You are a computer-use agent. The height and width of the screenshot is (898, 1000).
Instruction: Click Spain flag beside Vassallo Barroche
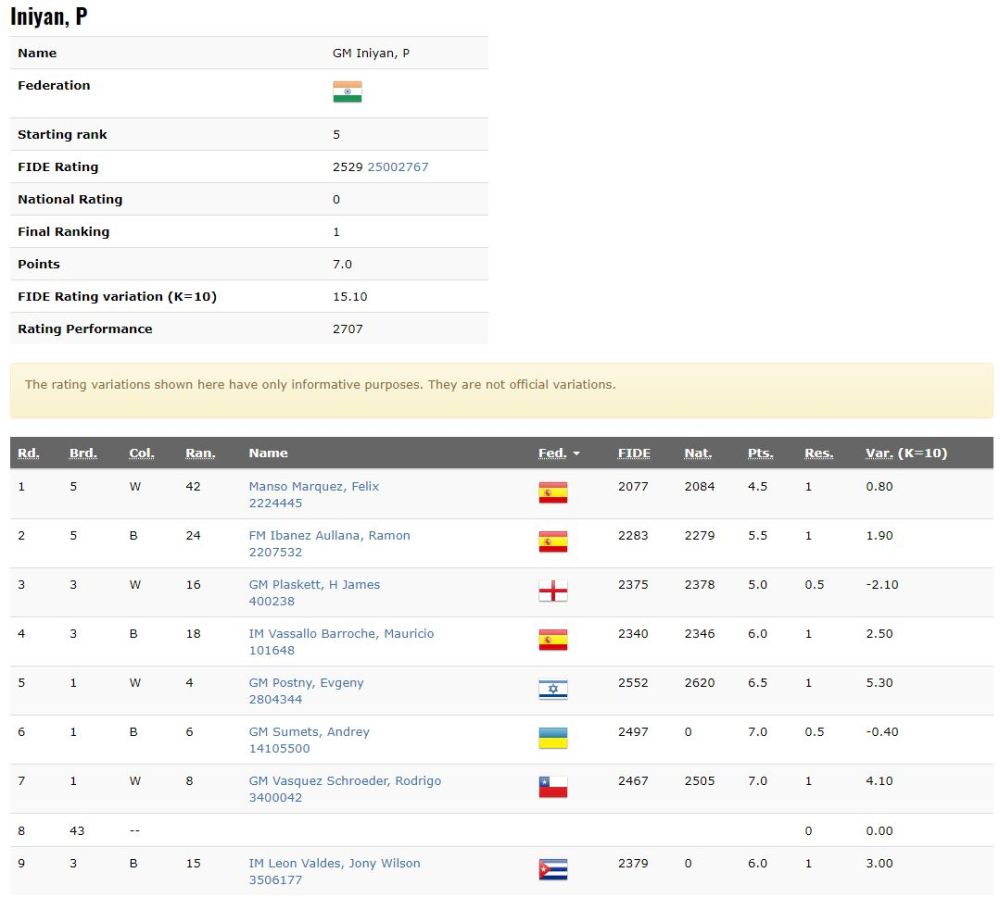pos(552,640)
